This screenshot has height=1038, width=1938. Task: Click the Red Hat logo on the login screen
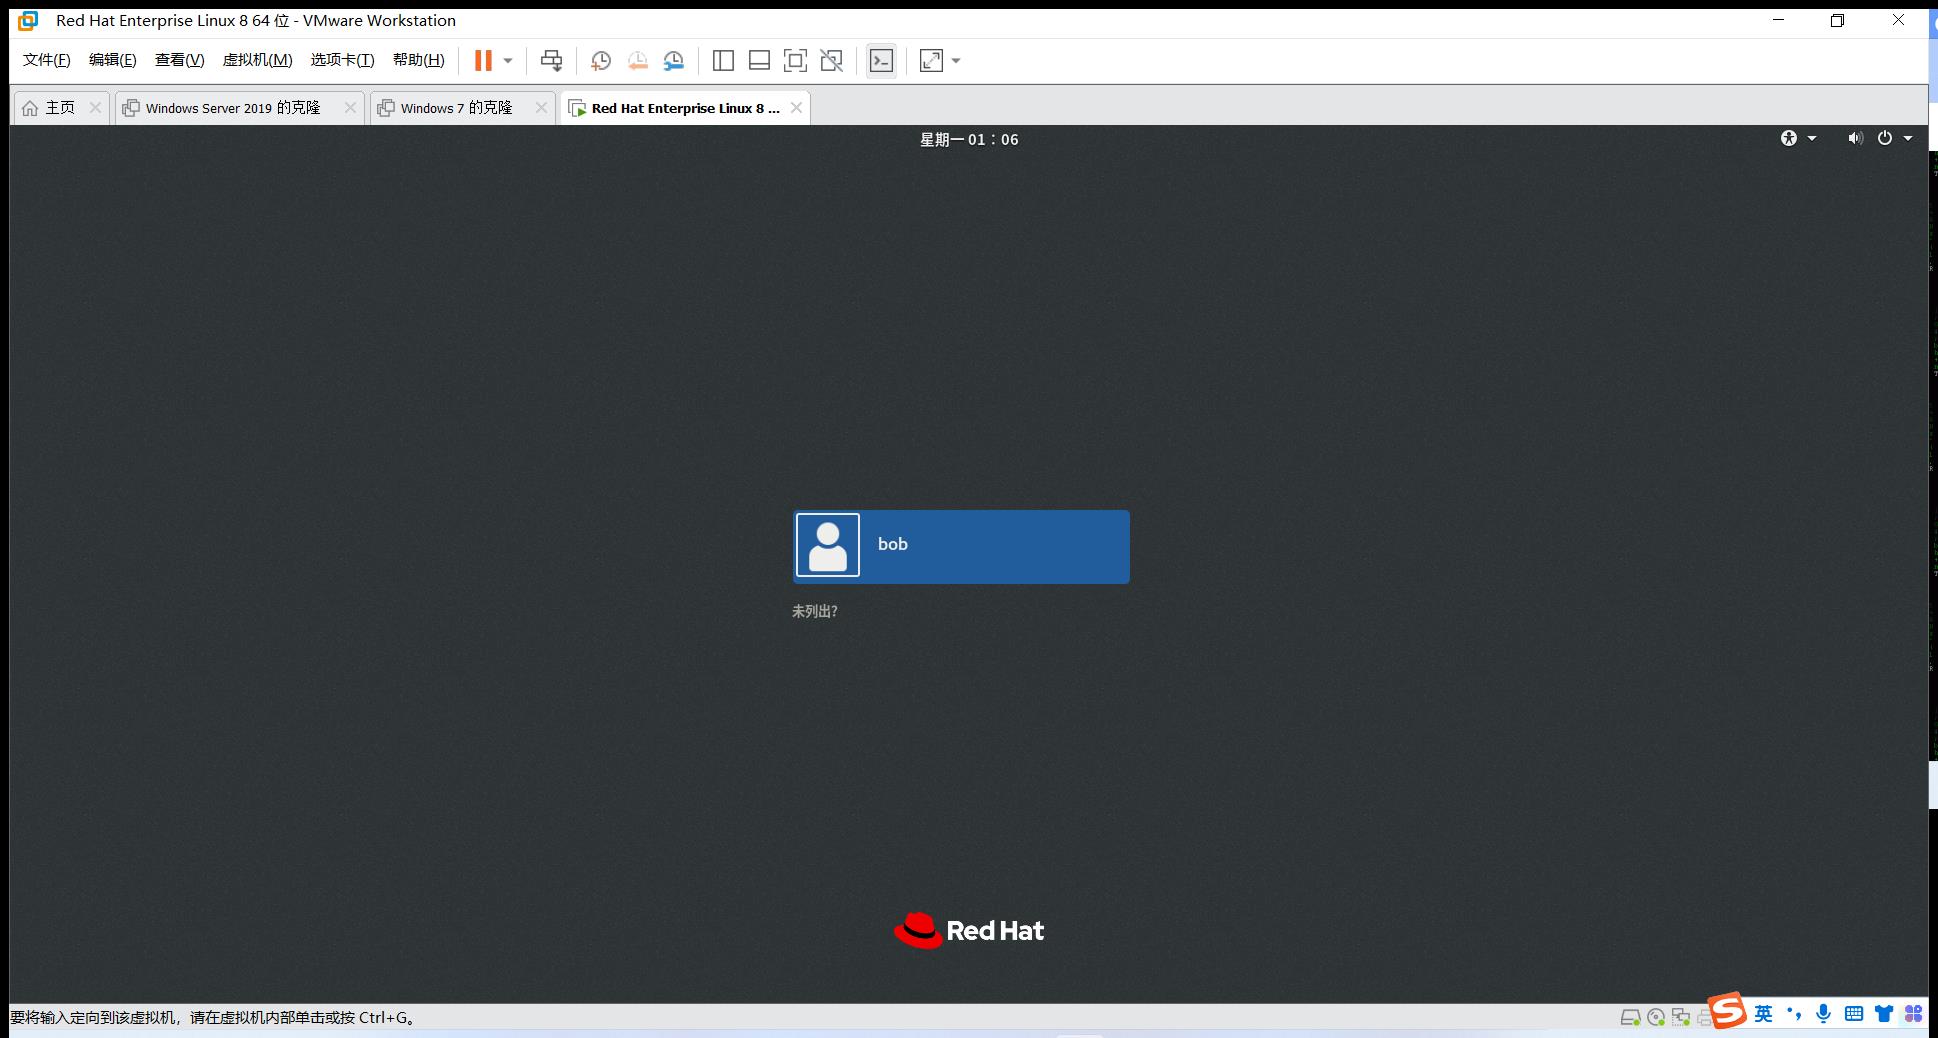click(969, 930)
